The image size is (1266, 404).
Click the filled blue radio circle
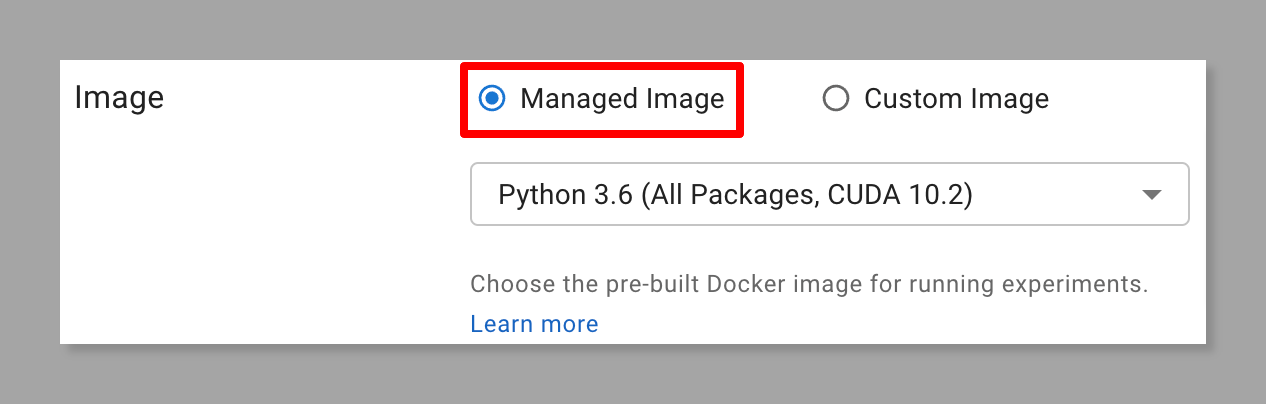[x=491, y=98]
